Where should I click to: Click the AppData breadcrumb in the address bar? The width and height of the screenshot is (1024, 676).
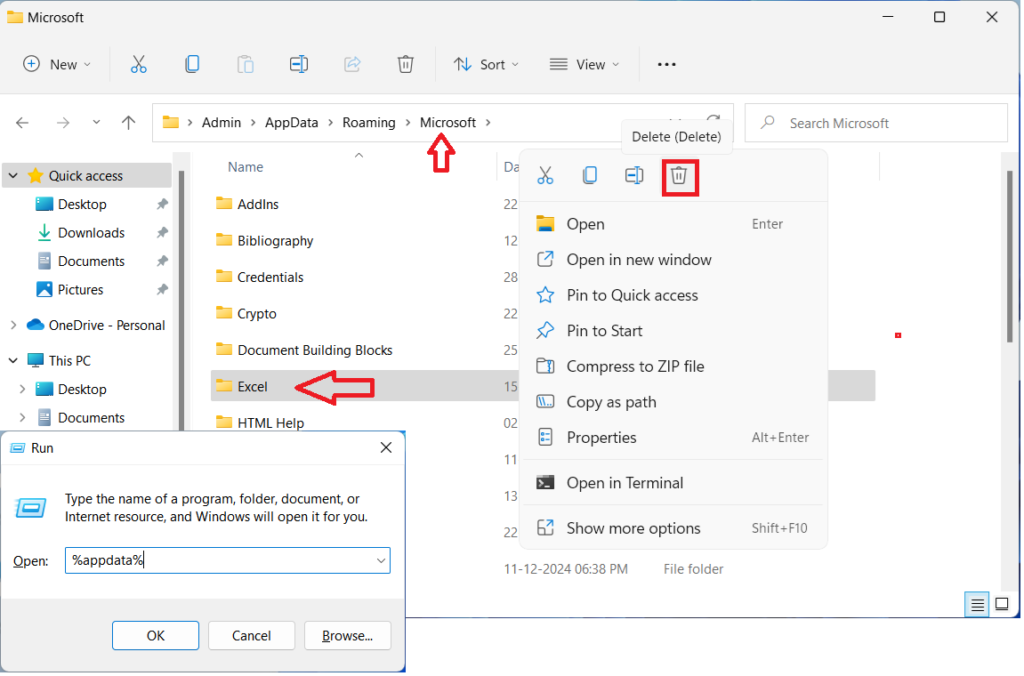(x=291, y=123)
